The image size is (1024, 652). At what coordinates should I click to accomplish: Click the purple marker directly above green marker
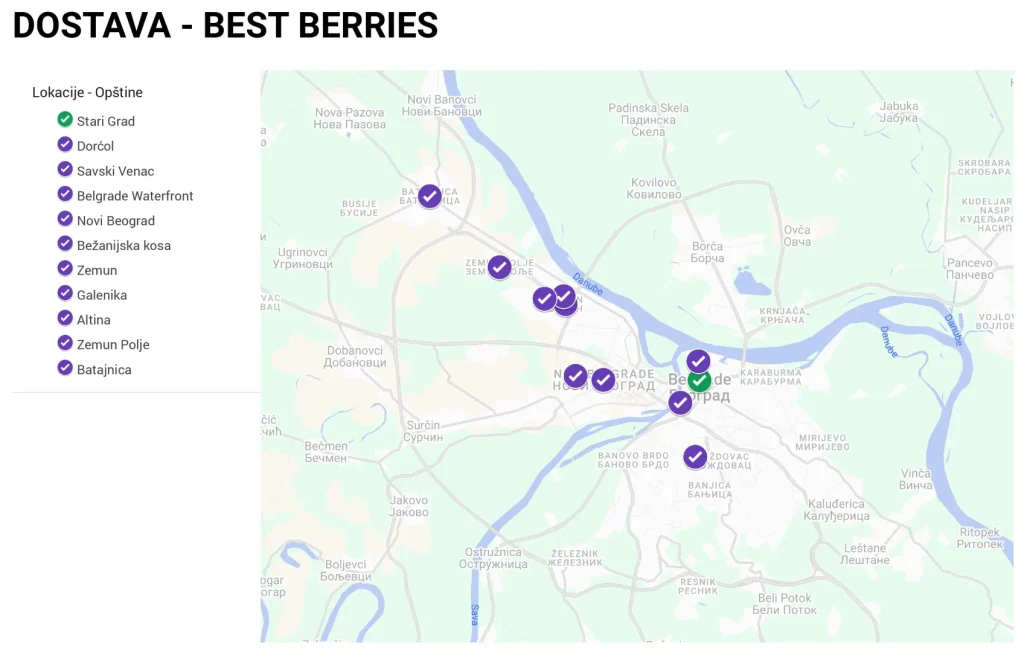pos(698,361)
